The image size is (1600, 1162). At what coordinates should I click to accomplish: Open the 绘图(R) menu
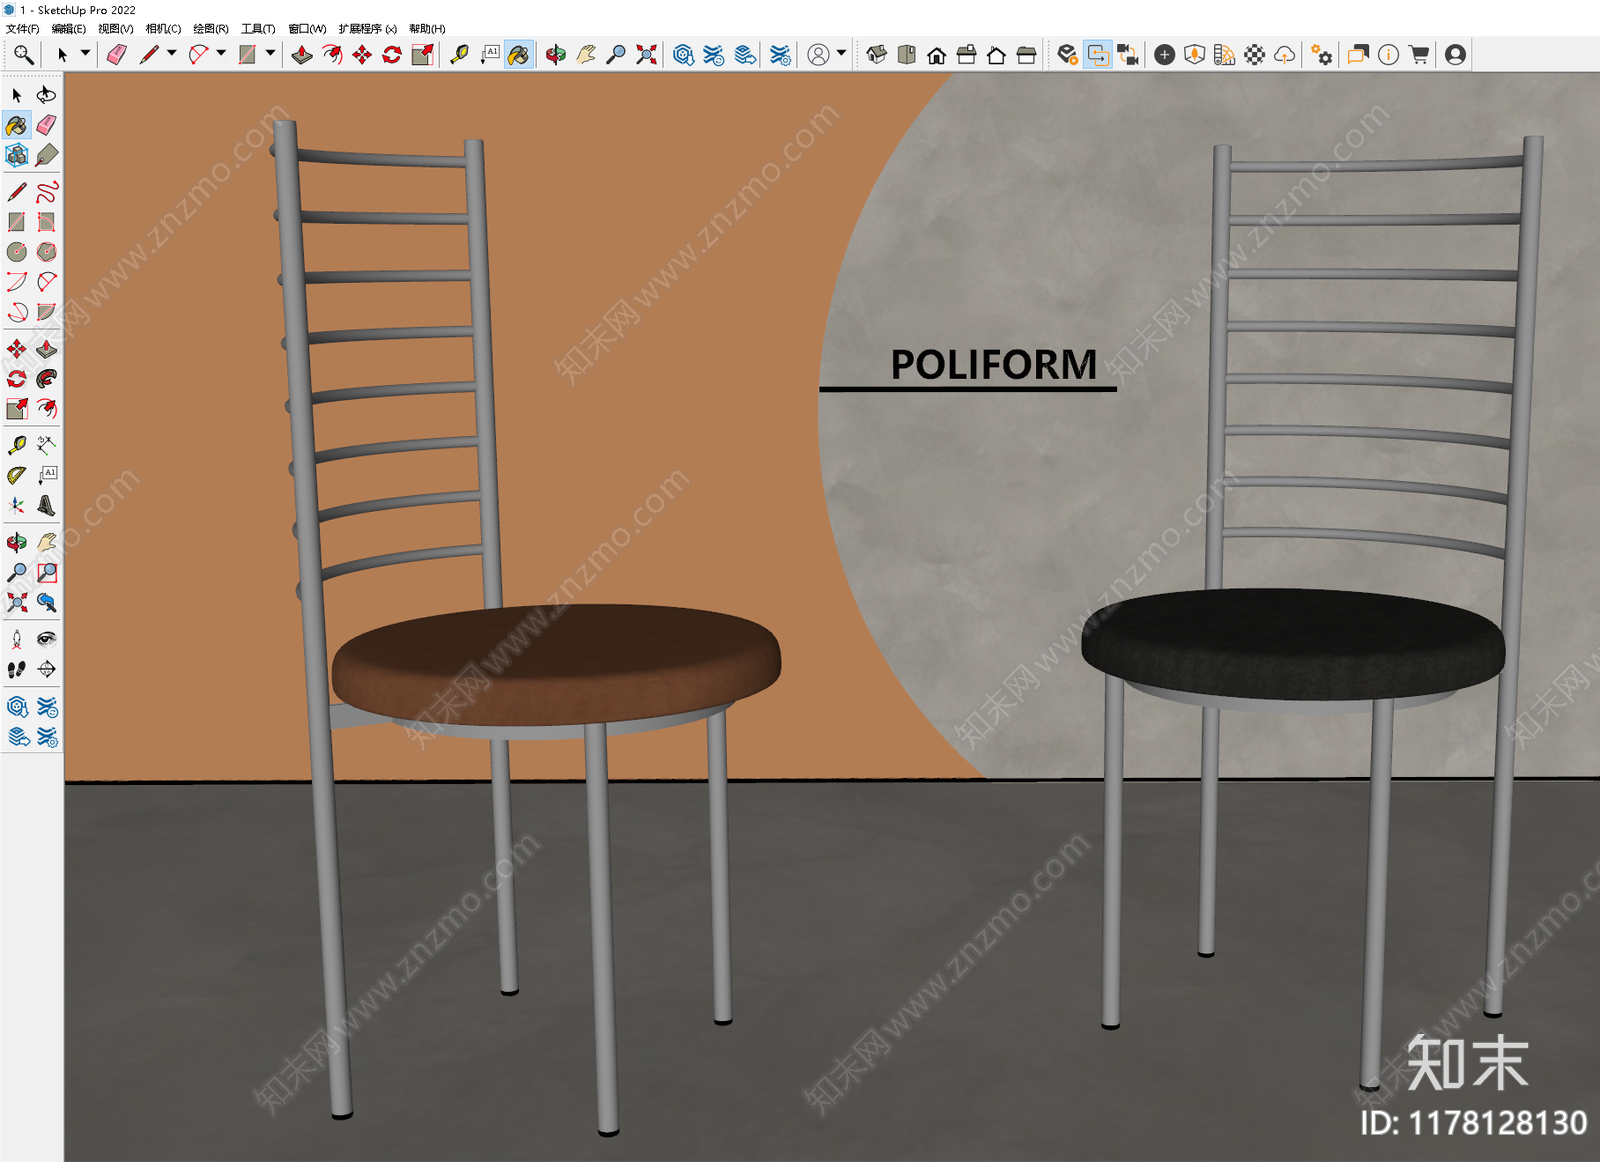coord(210,29)
